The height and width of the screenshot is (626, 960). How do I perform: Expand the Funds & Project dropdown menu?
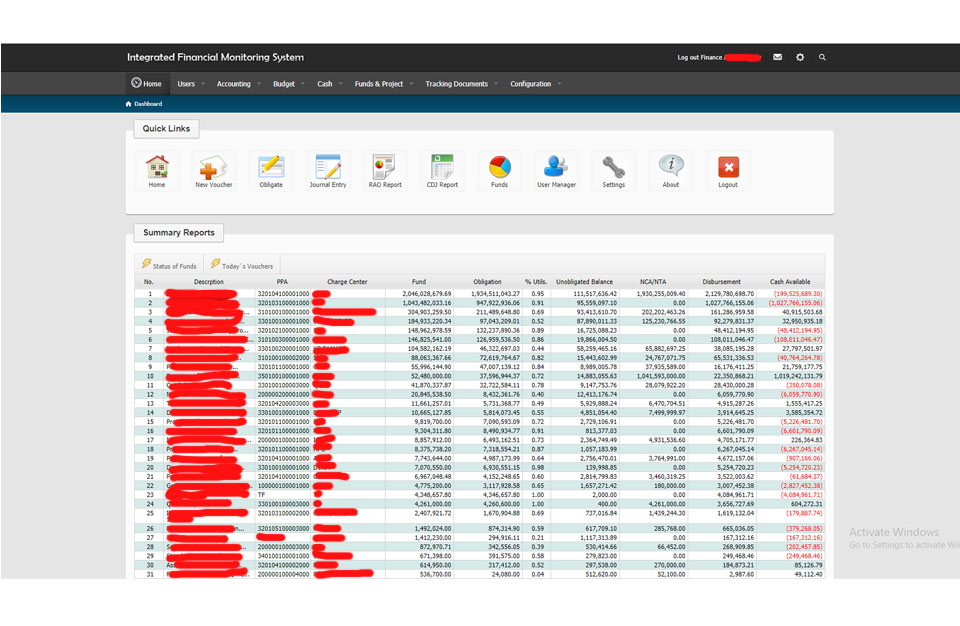coord(383,84)
